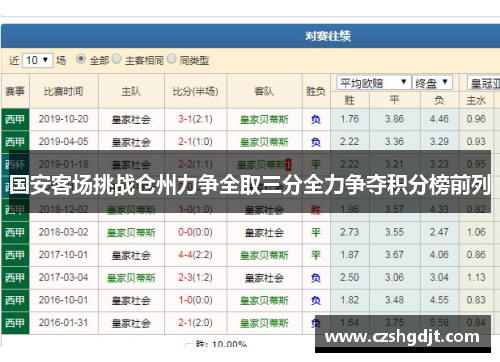Click 西甲 league tag on 2016-01-31 row
500x362 pixels.
pyautogui.click(x=15, y=323)
